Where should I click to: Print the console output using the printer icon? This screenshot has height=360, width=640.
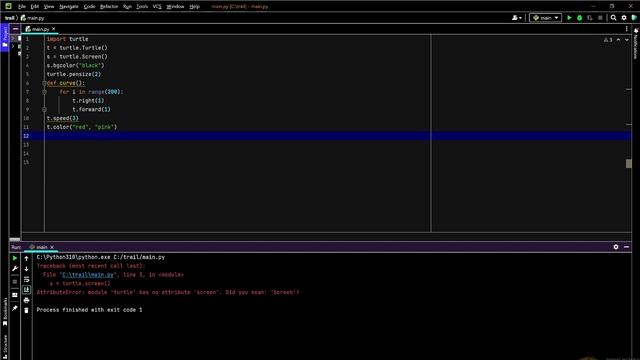pos(27,300)
